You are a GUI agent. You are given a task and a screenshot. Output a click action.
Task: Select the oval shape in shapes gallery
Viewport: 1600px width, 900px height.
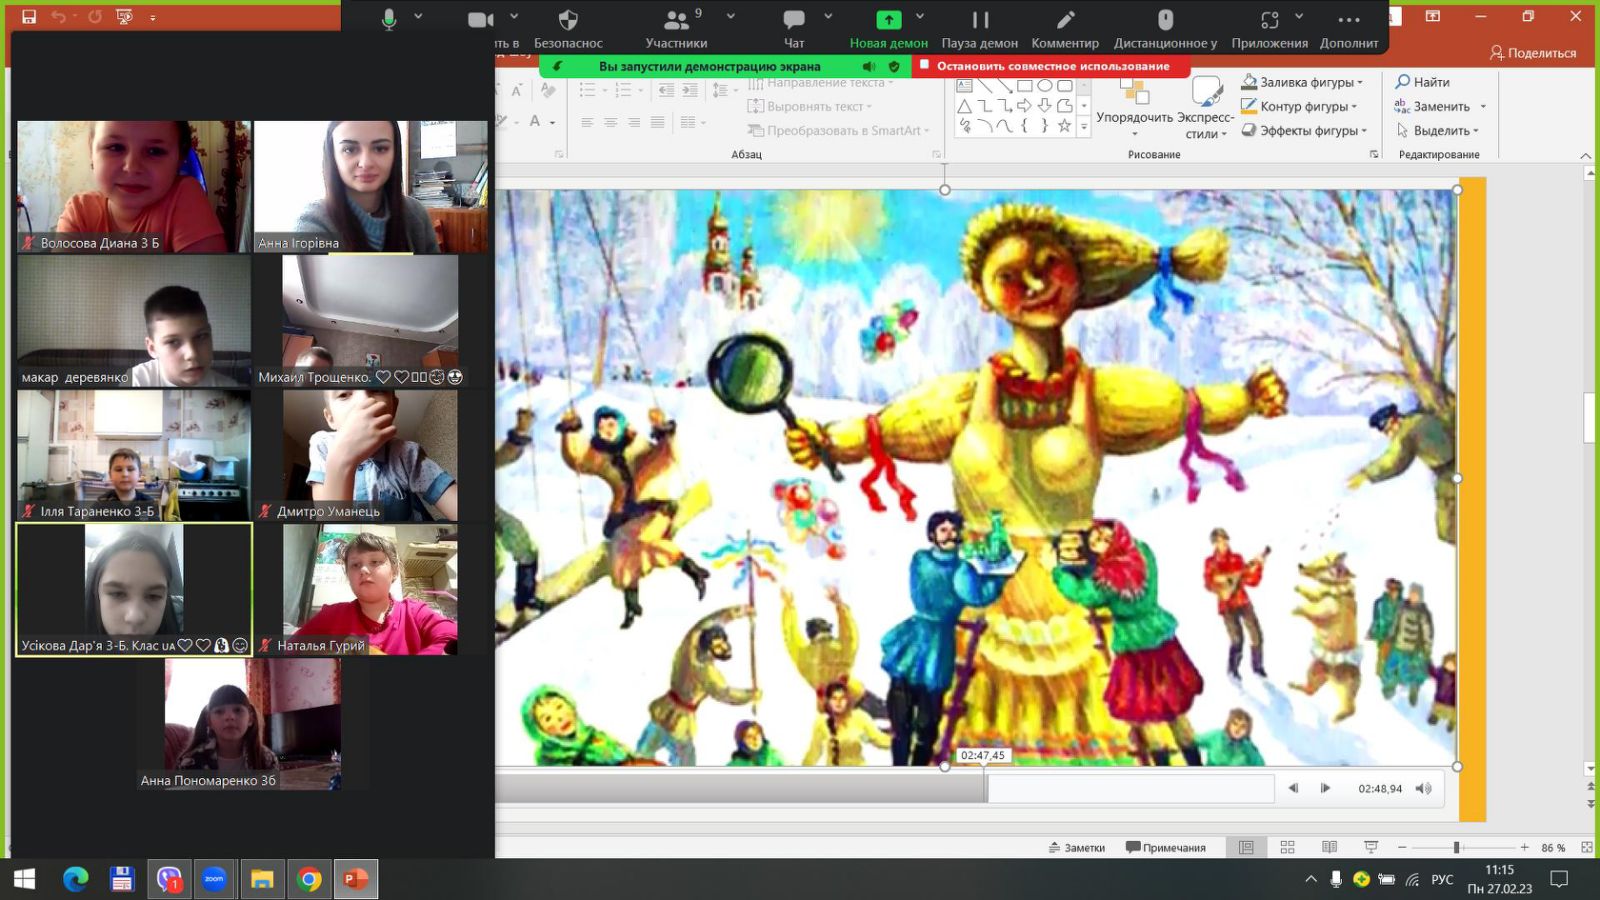(1045, 86)
